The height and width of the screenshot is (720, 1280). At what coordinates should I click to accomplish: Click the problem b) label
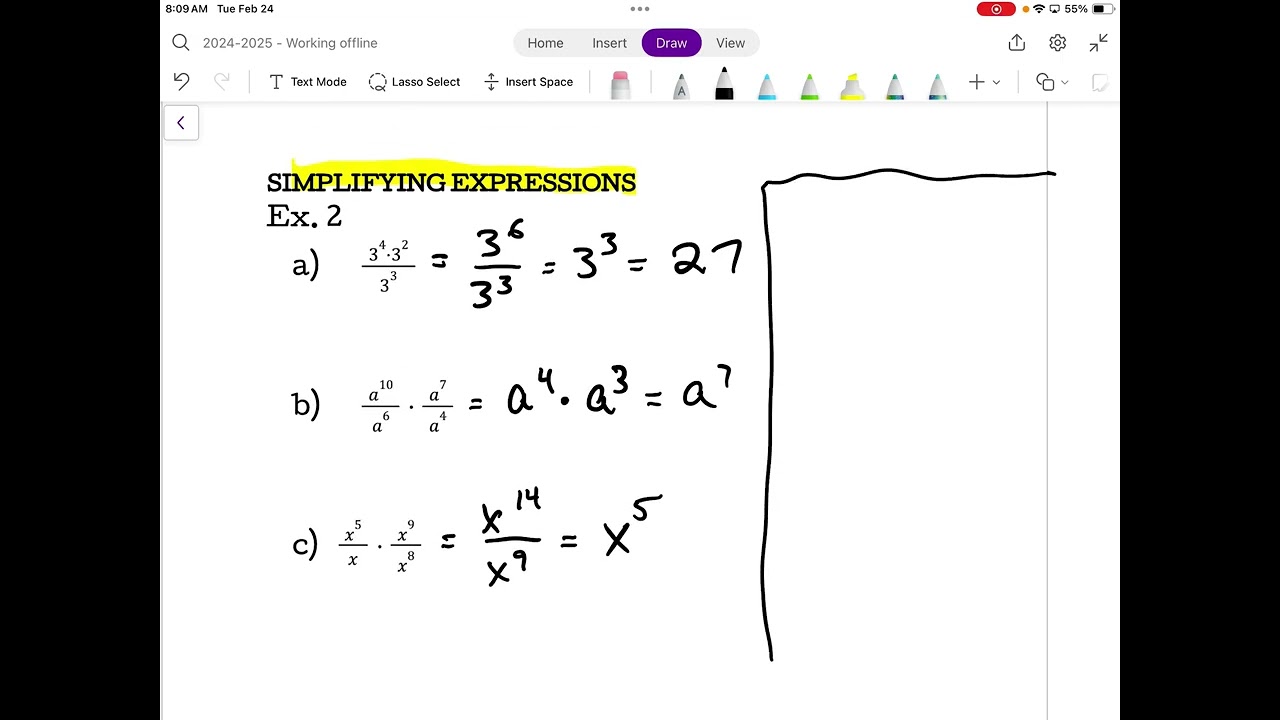306,404
